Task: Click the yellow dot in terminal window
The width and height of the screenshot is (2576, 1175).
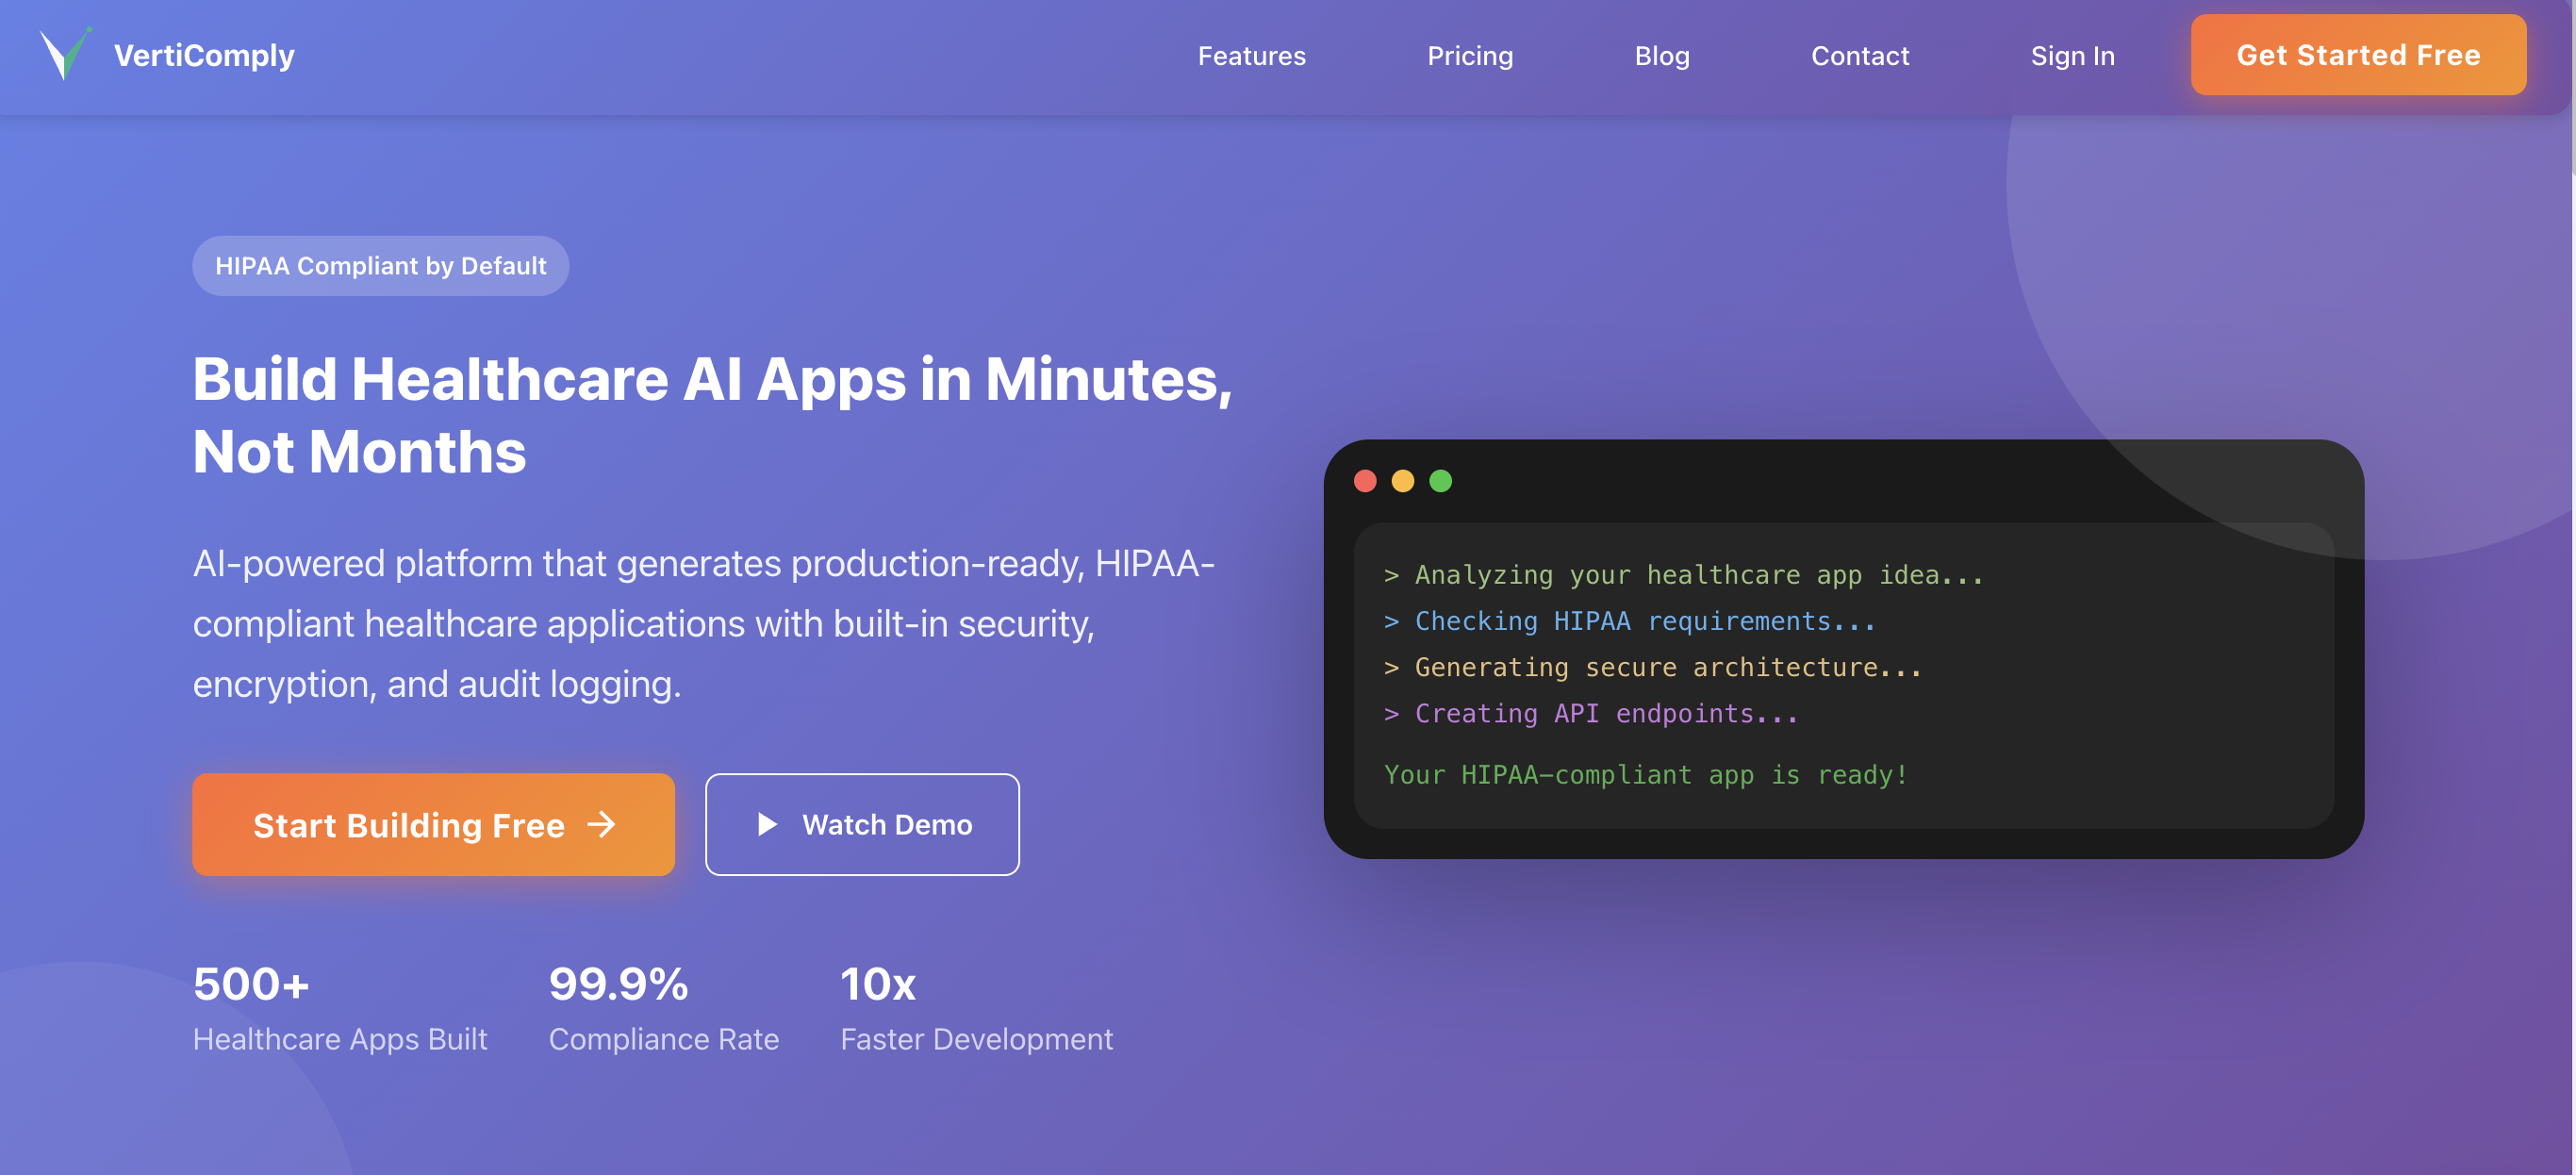Action: coord(1402,481)
